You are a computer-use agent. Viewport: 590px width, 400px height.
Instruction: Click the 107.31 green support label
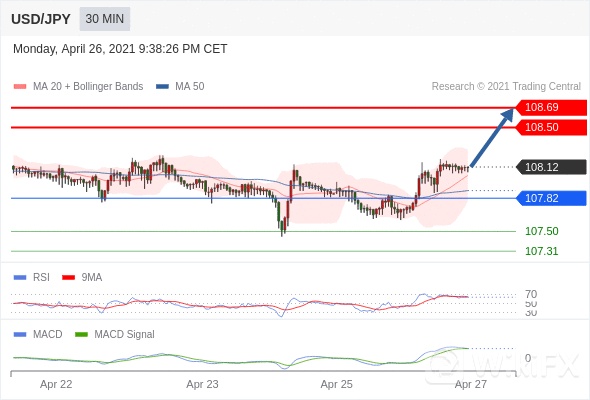click(541, 251)
